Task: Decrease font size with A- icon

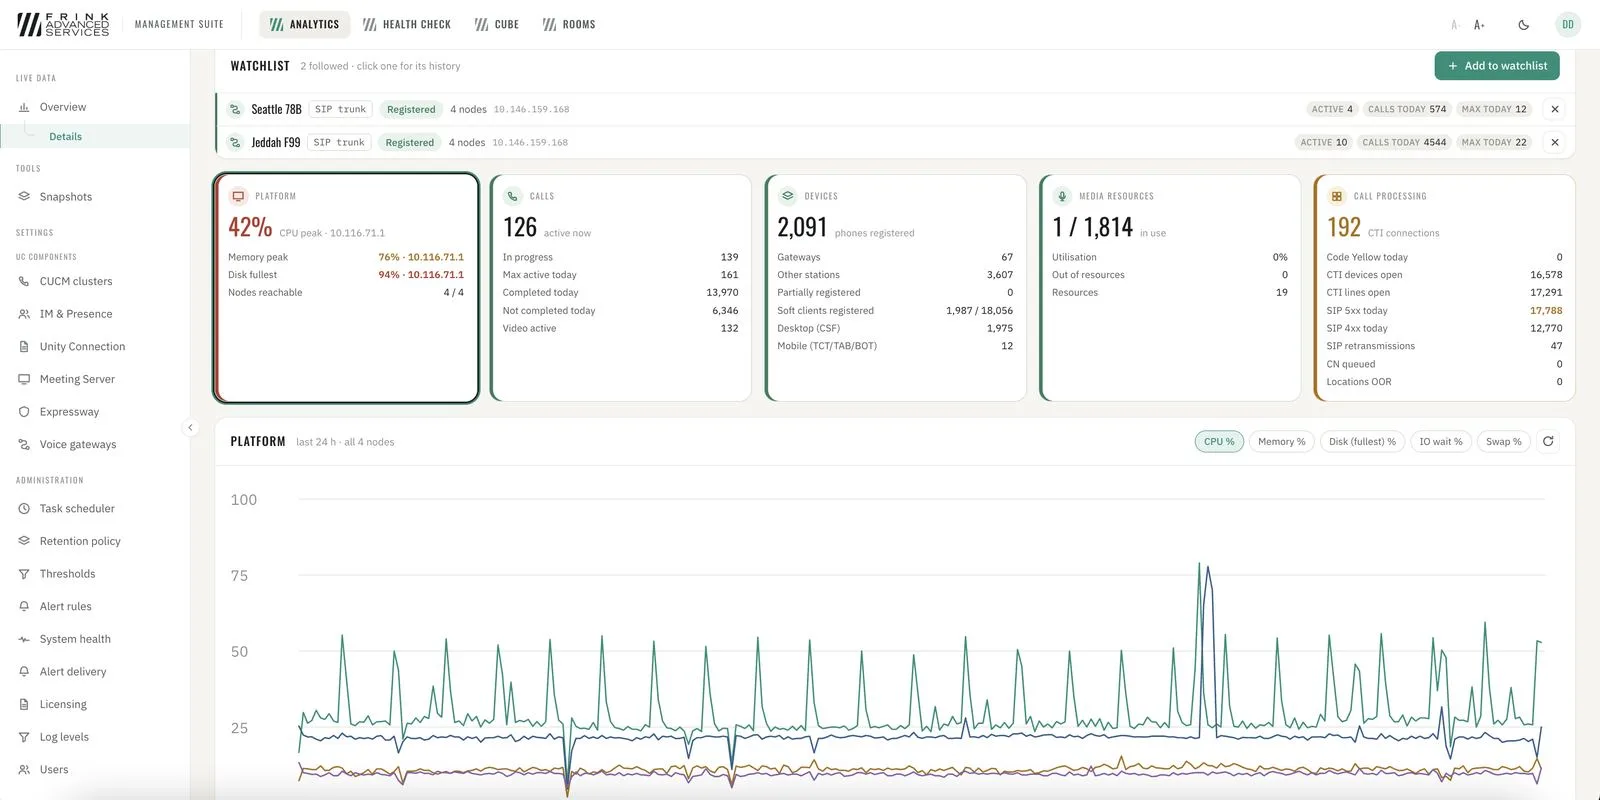Action: [1455, 25]
